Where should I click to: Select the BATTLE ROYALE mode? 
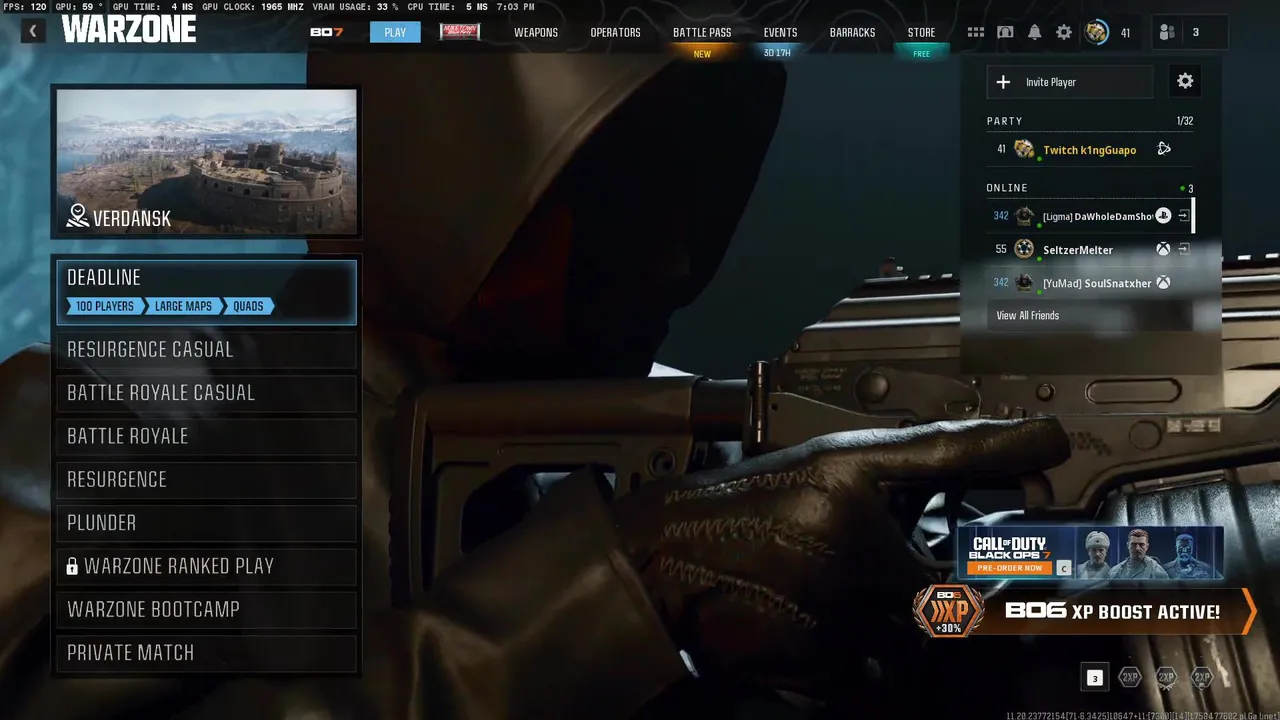point(206,436)
